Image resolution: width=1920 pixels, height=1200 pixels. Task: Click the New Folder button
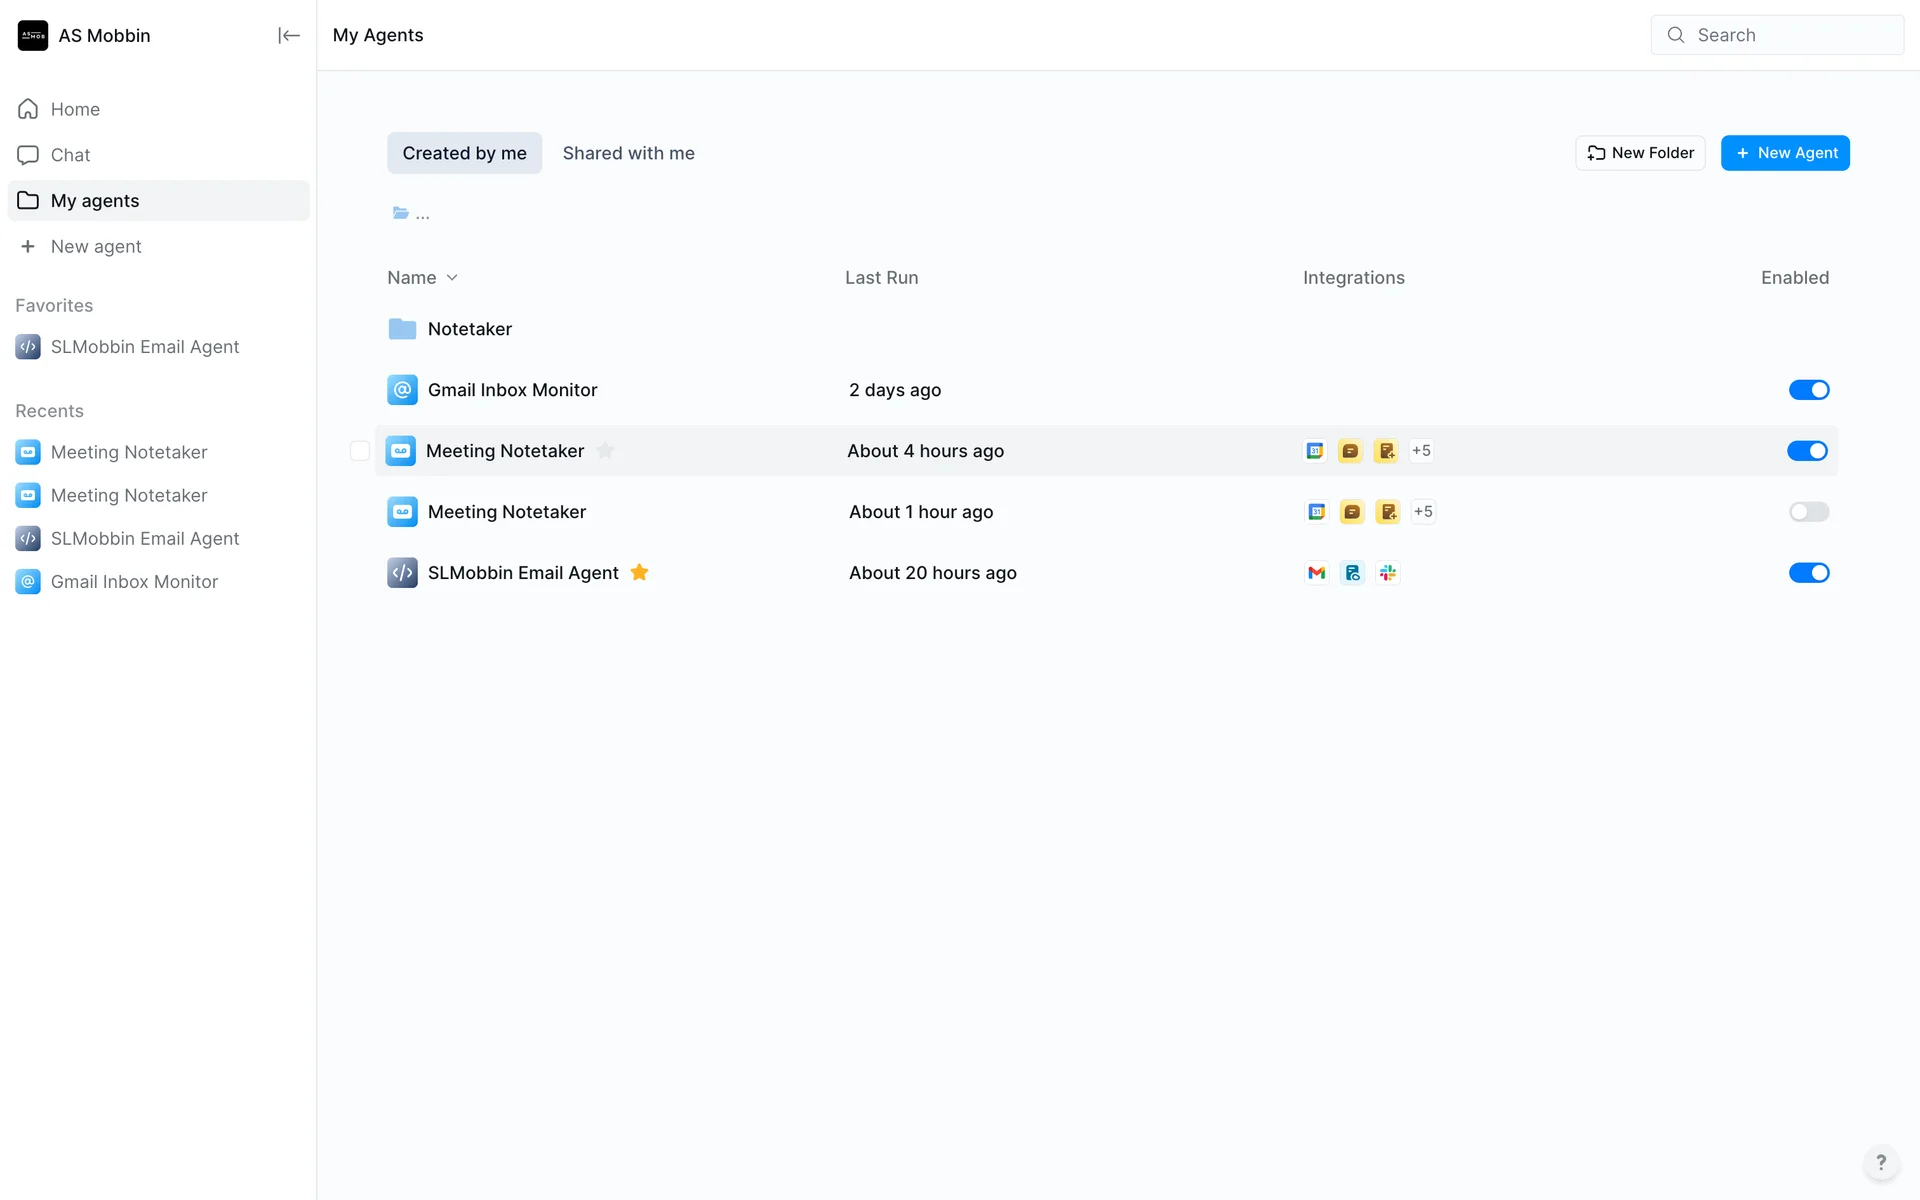[1640, 153]
